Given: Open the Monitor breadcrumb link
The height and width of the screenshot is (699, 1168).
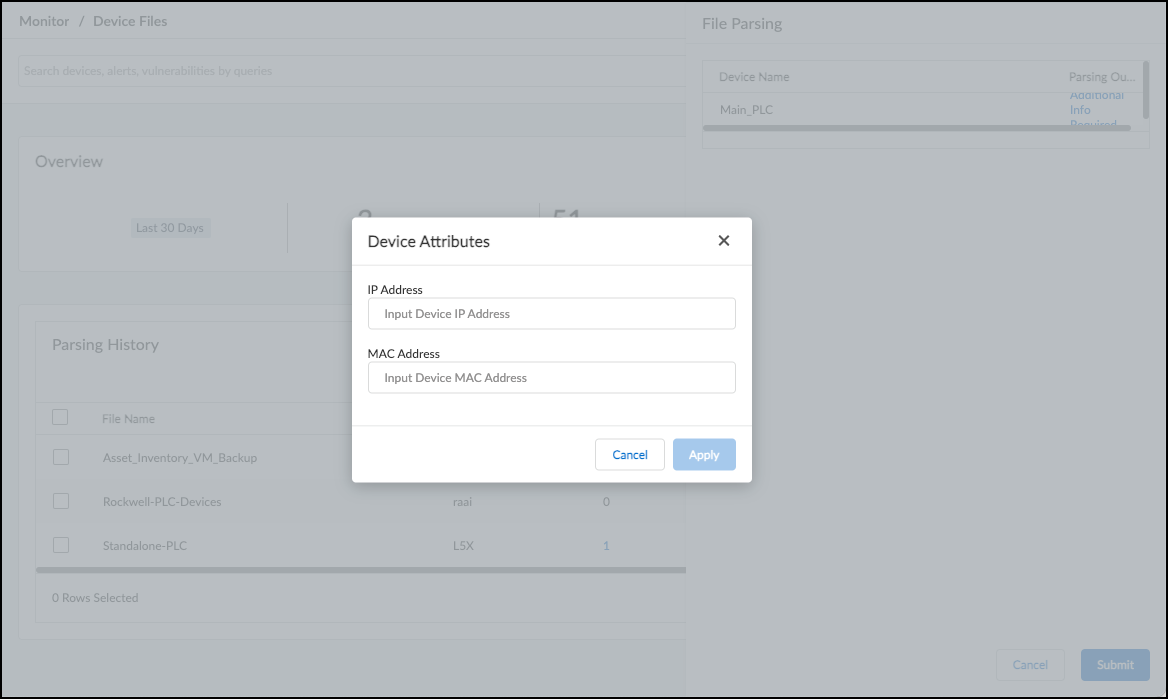Looking at the screenshot, I should [x=44, y=21].
